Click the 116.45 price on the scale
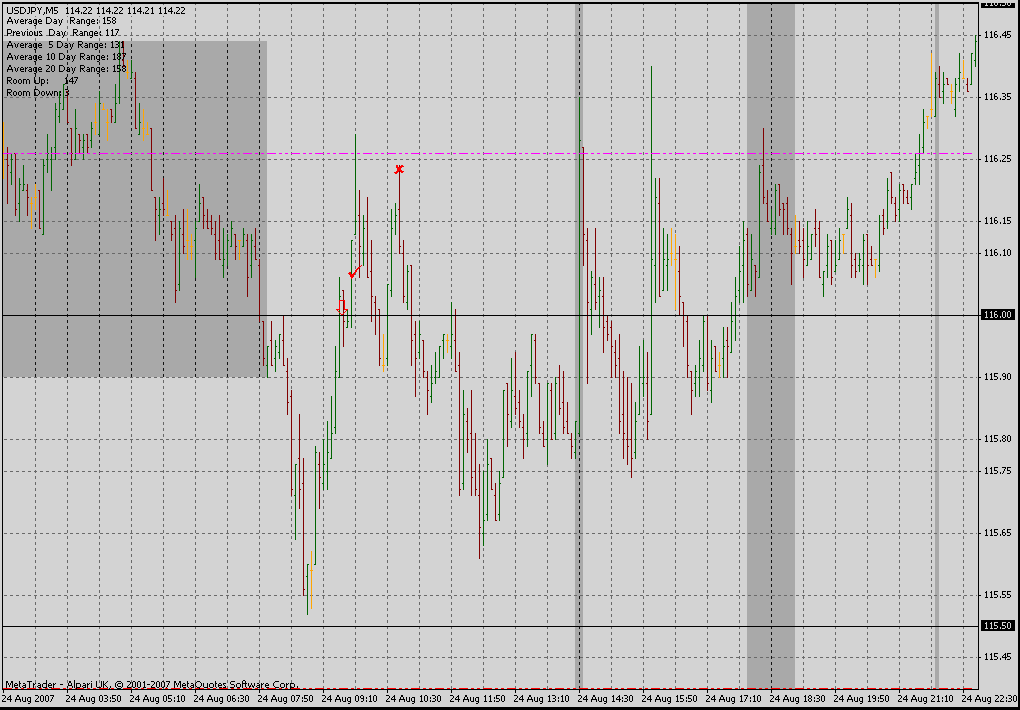Image resolution: width=1020 pixels, height=710 pixels. tap(997, 35)
